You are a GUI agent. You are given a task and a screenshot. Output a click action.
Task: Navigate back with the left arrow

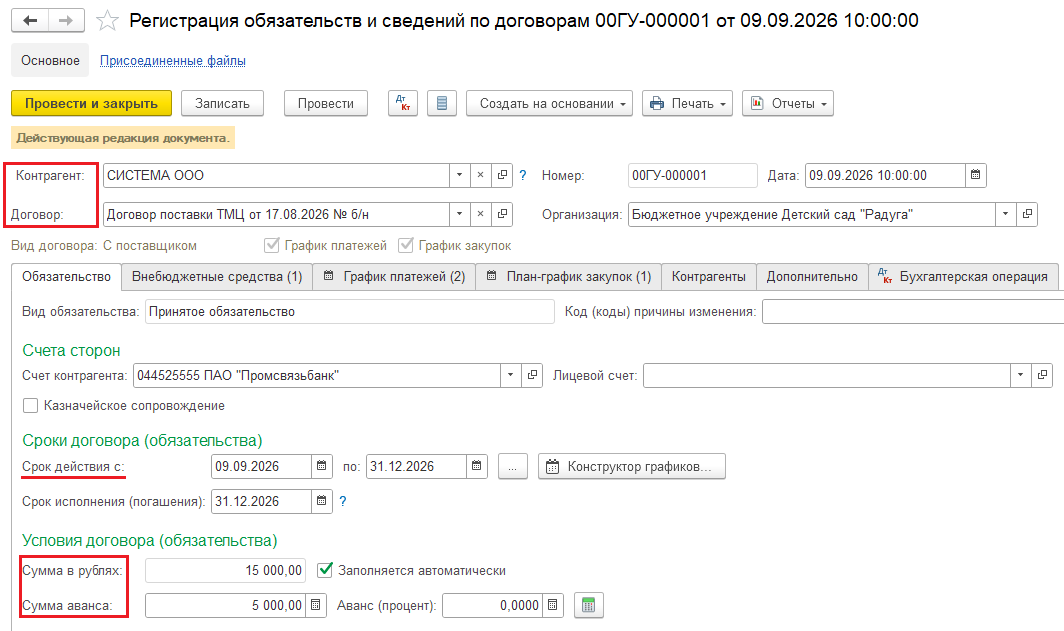point(30,20)
